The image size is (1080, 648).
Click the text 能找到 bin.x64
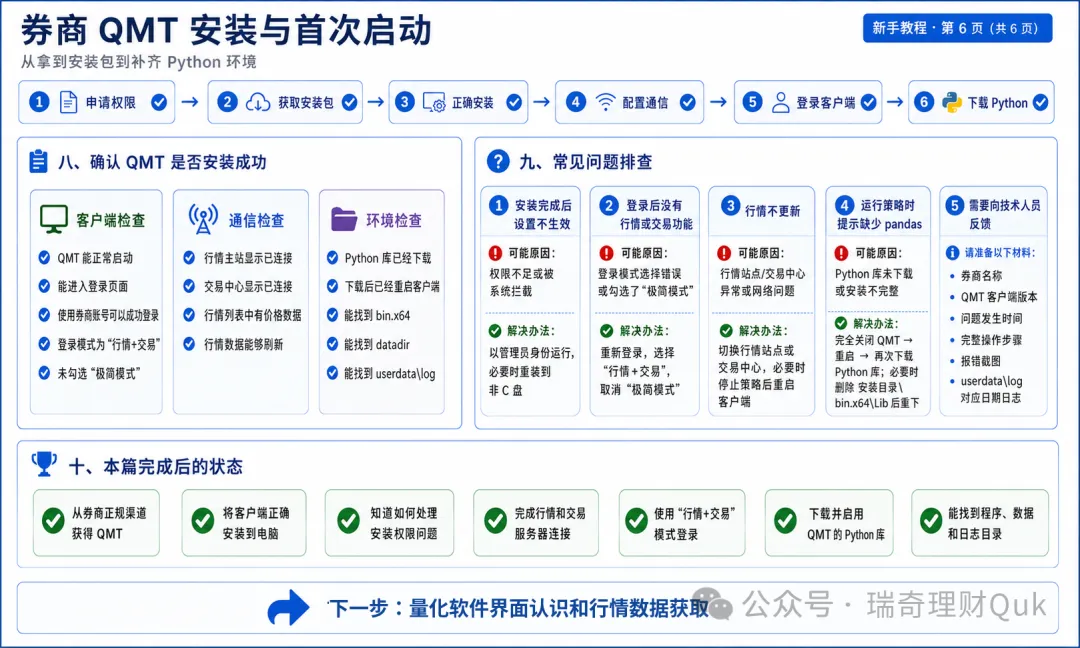pyautogui.click(x=377, y=315)
